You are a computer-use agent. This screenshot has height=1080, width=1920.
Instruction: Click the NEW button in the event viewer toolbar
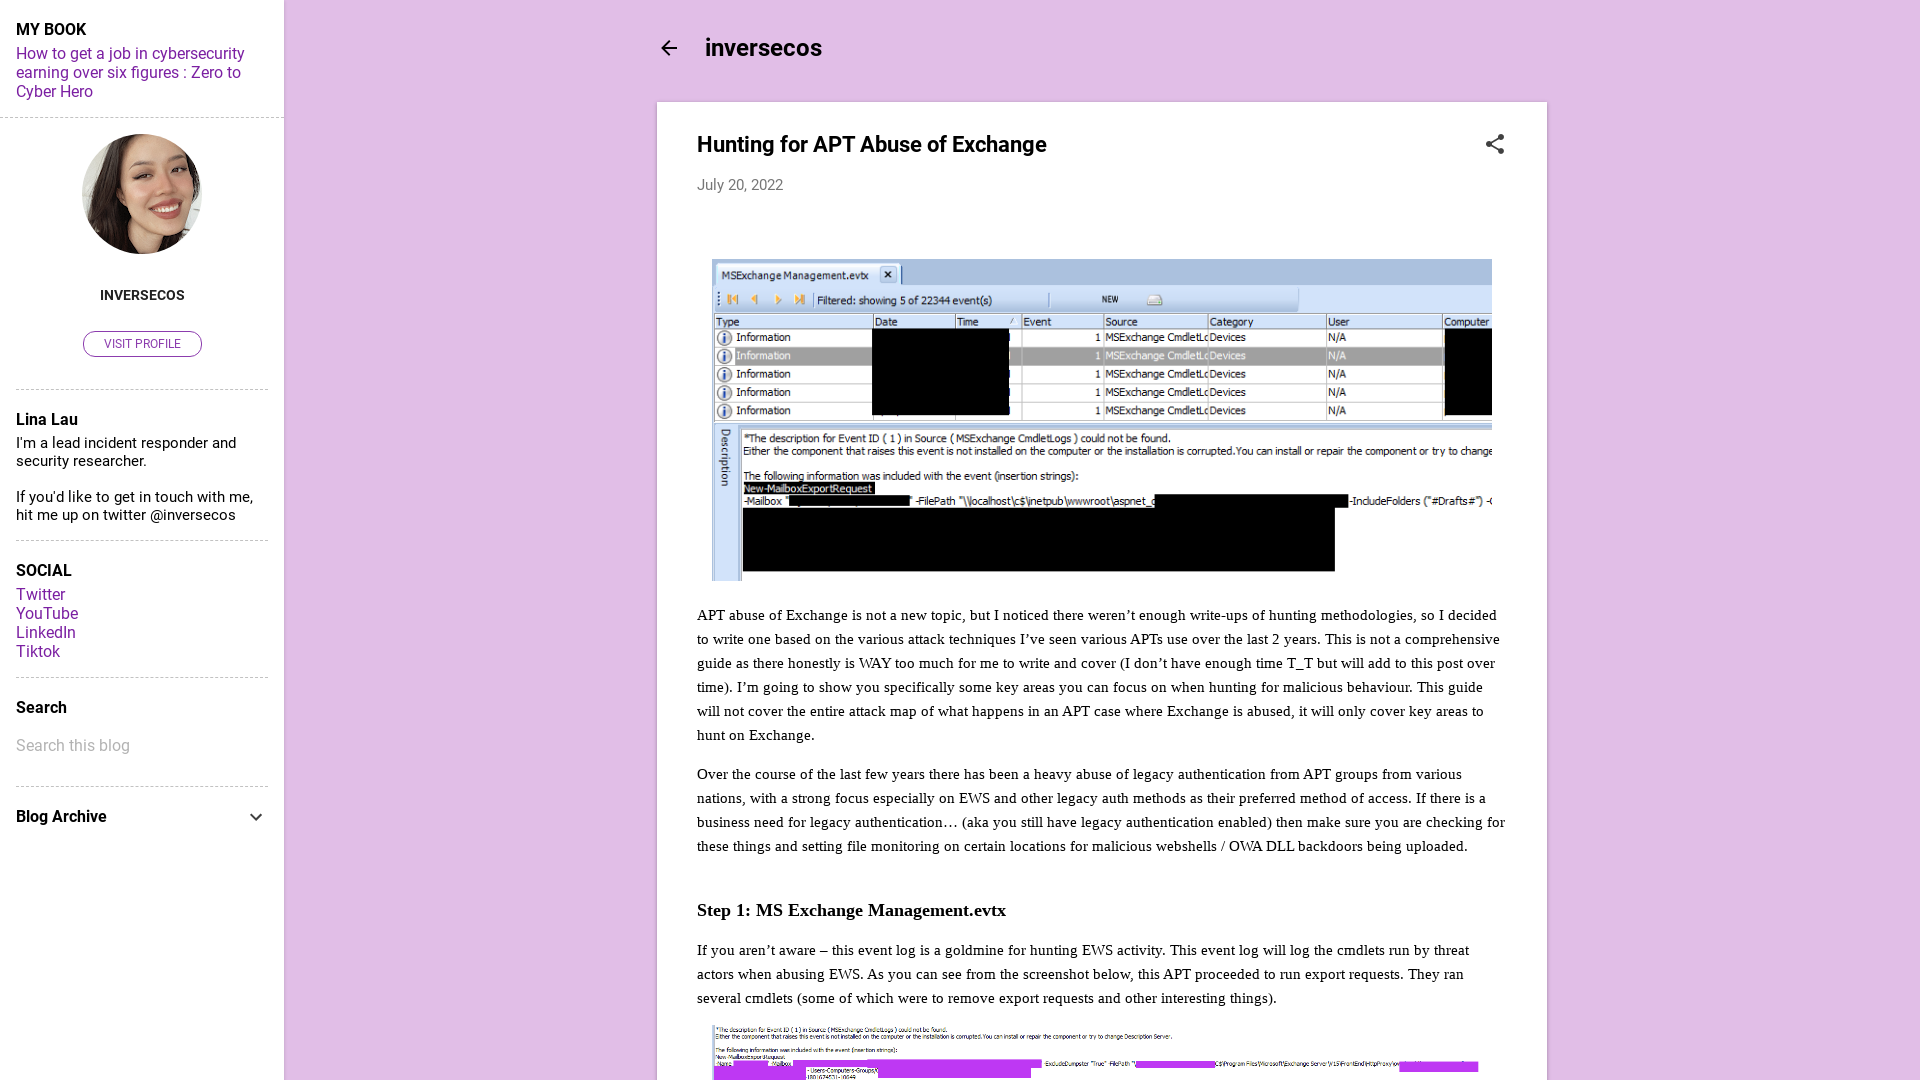(1110, 299)
